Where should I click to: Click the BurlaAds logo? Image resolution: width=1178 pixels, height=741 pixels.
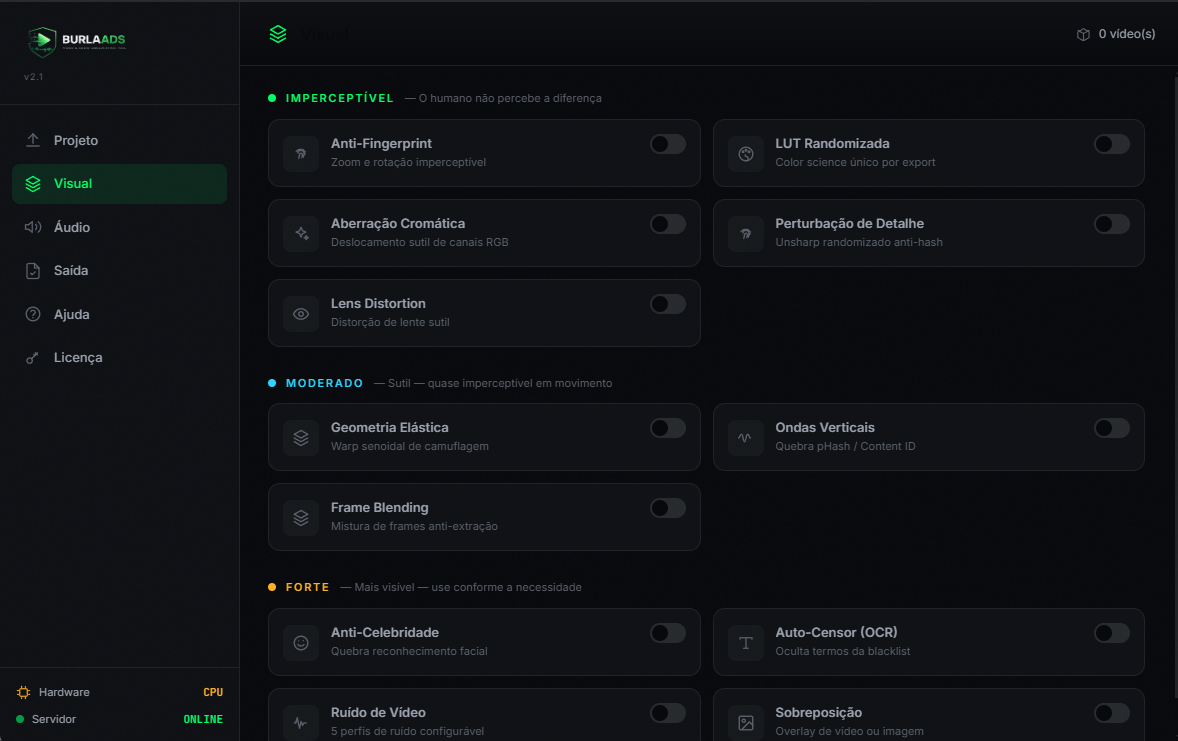point(77,41)
